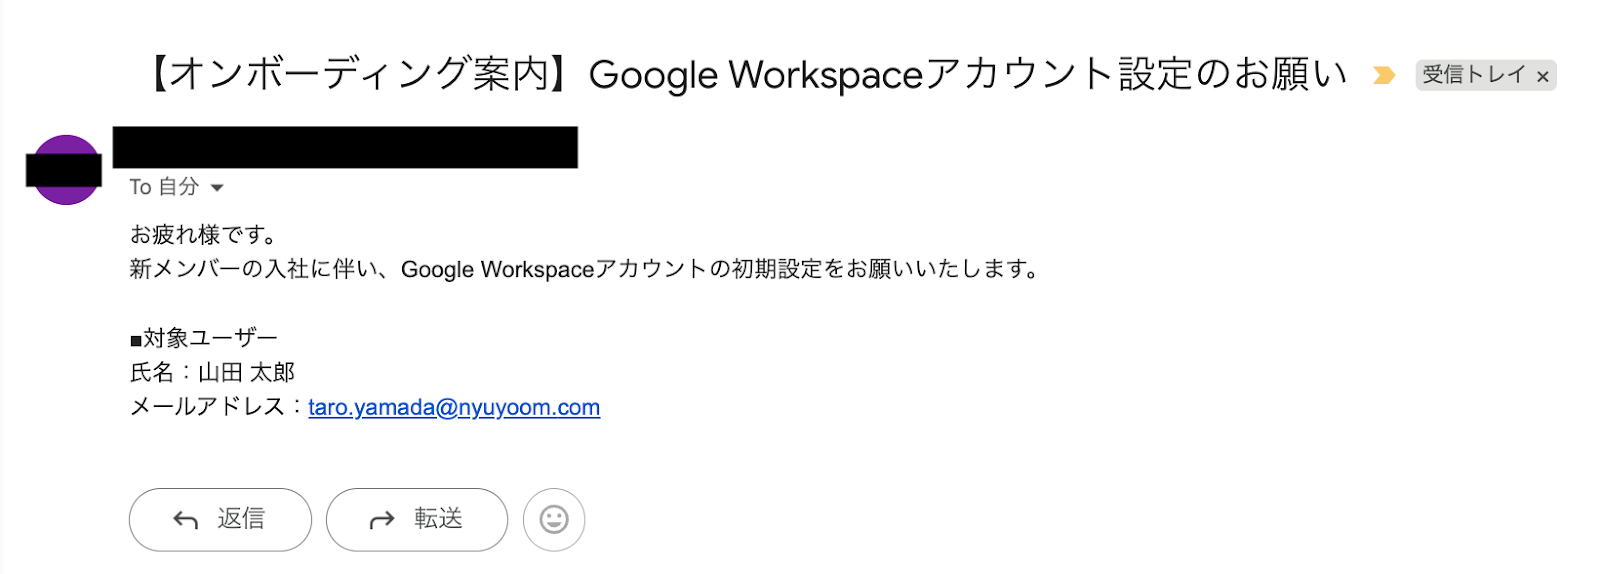Click the redacted sender name bar
1600x574 pixels.
point(345,147)
